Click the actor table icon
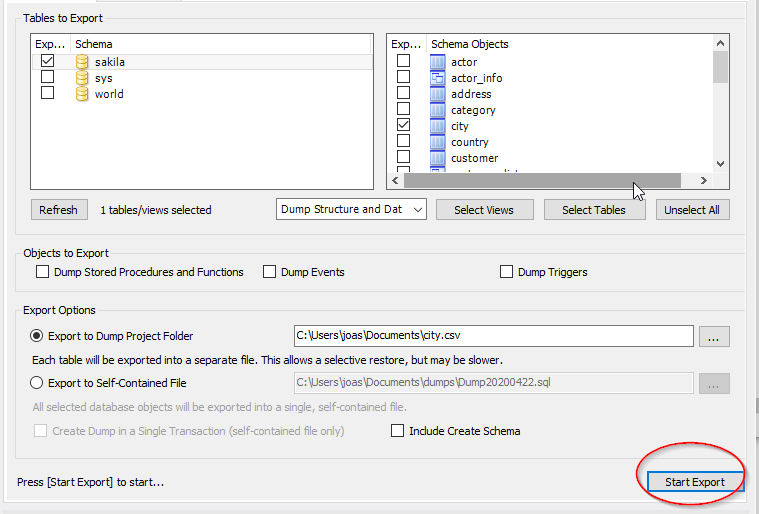 click(437, 62)
